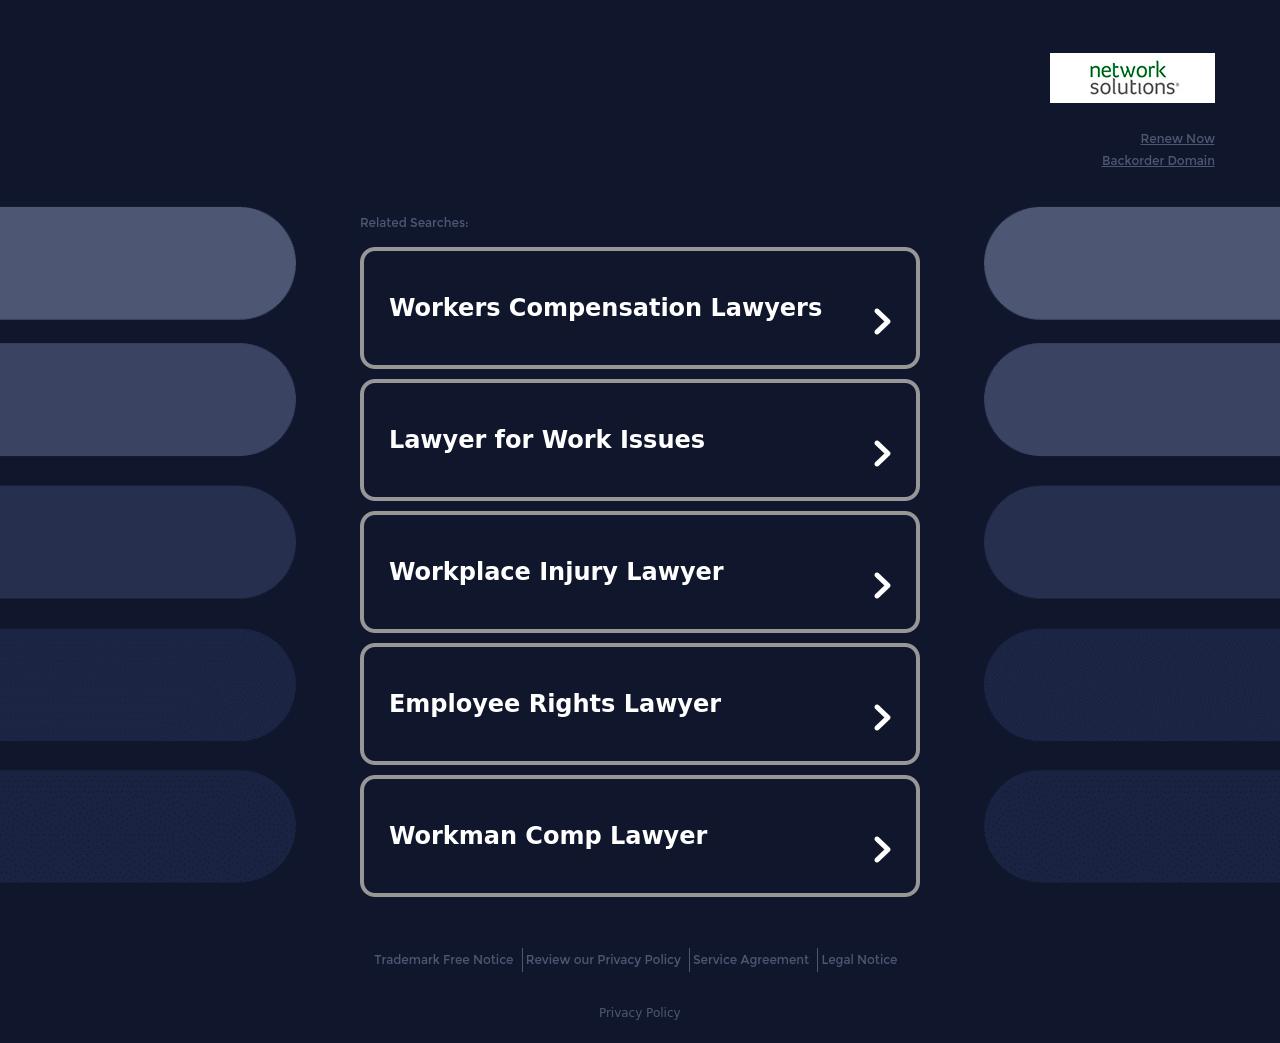Click the arrow beside Lawyer for Work Issues
Screen dimensions: 1280x1043
click(x=882, y=453)
